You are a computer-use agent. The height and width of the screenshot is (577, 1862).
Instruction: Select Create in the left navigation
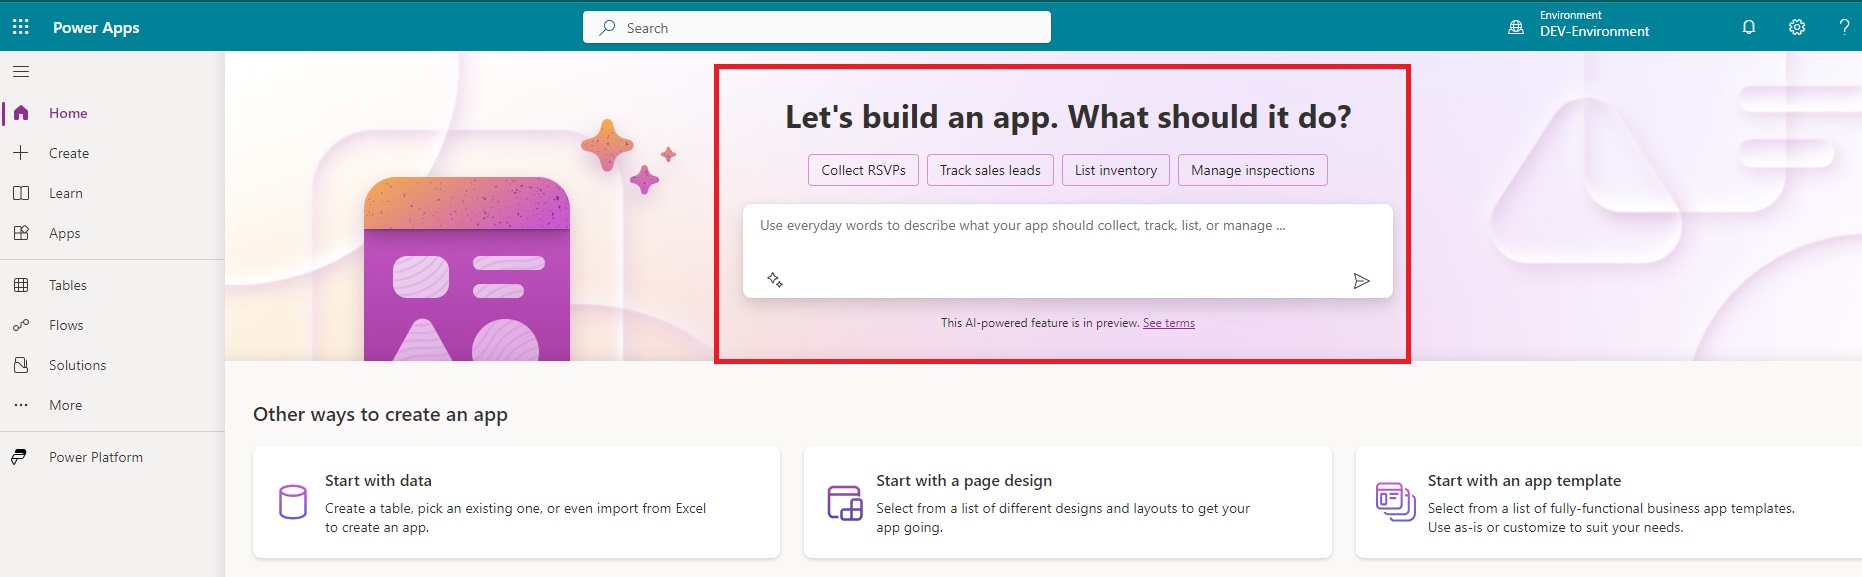[x=68, y=153]
